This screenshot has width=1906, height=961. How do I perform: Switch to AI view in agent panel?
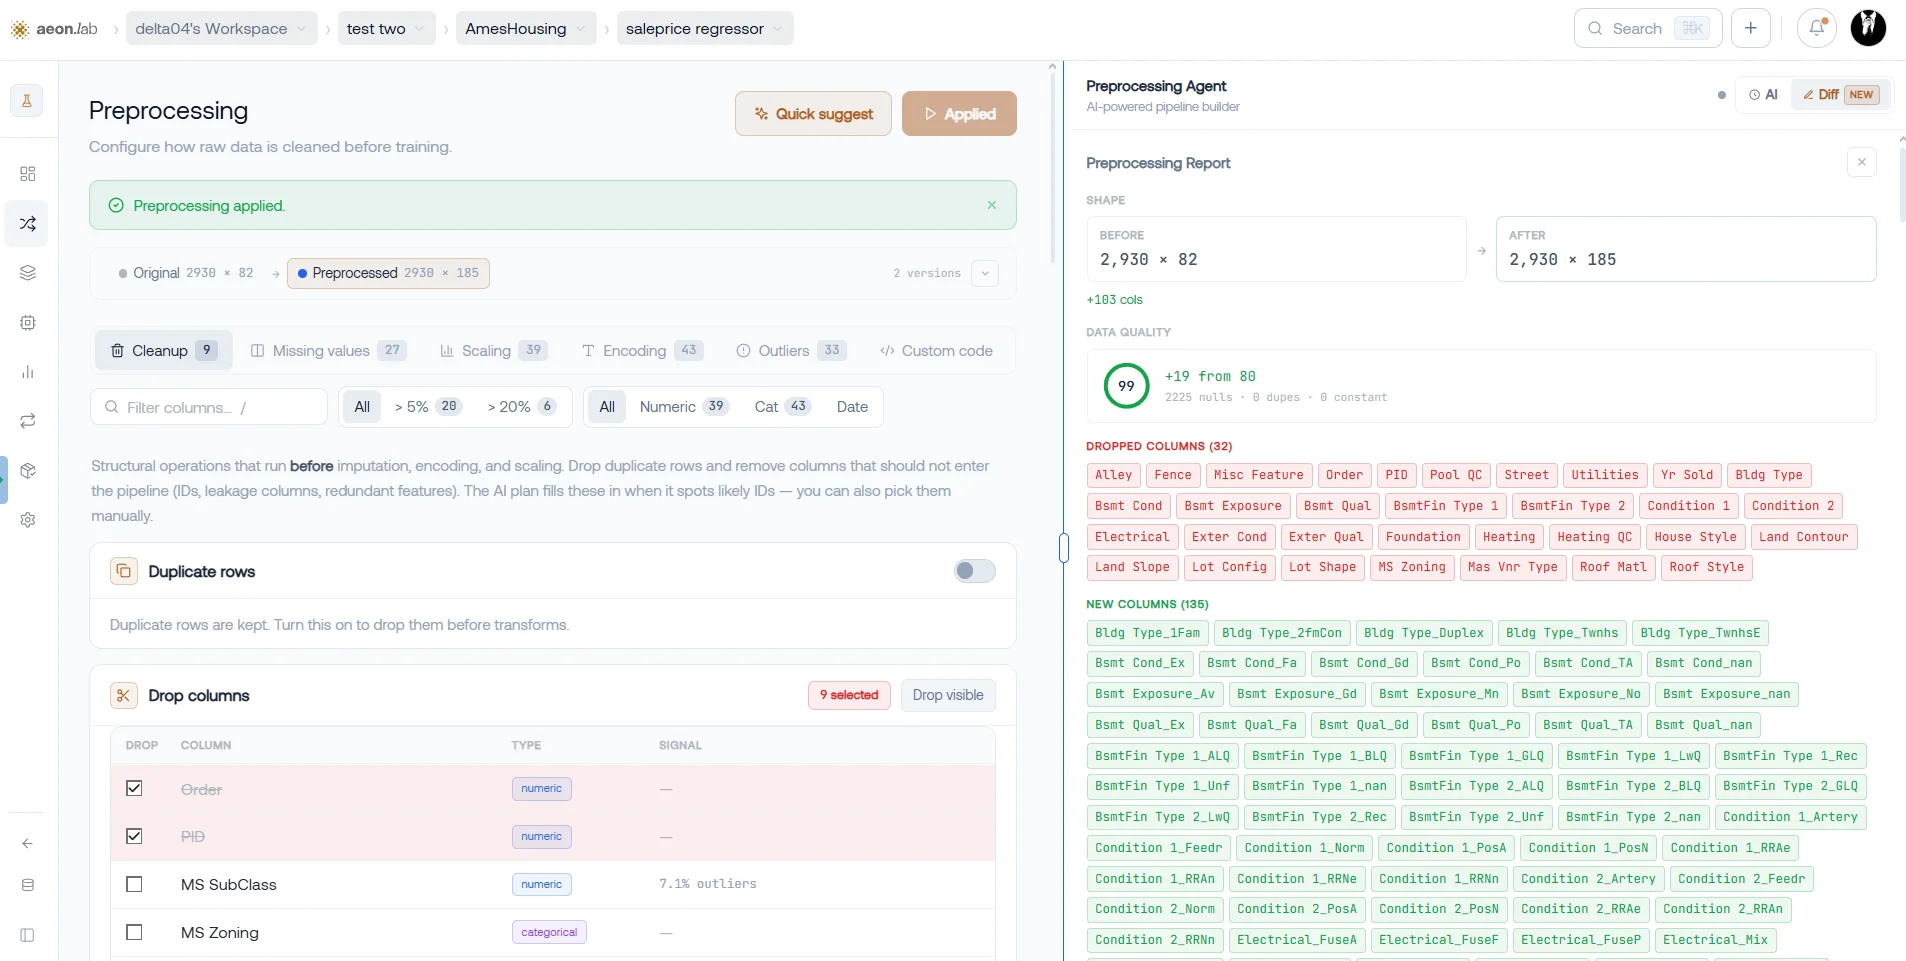1764,94
